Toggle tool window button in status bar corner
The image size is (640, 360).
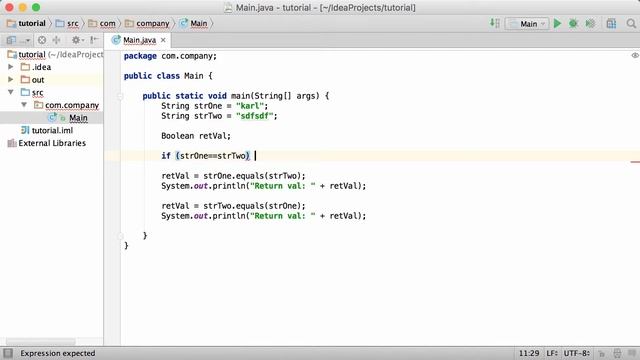[x=8, y=353]
